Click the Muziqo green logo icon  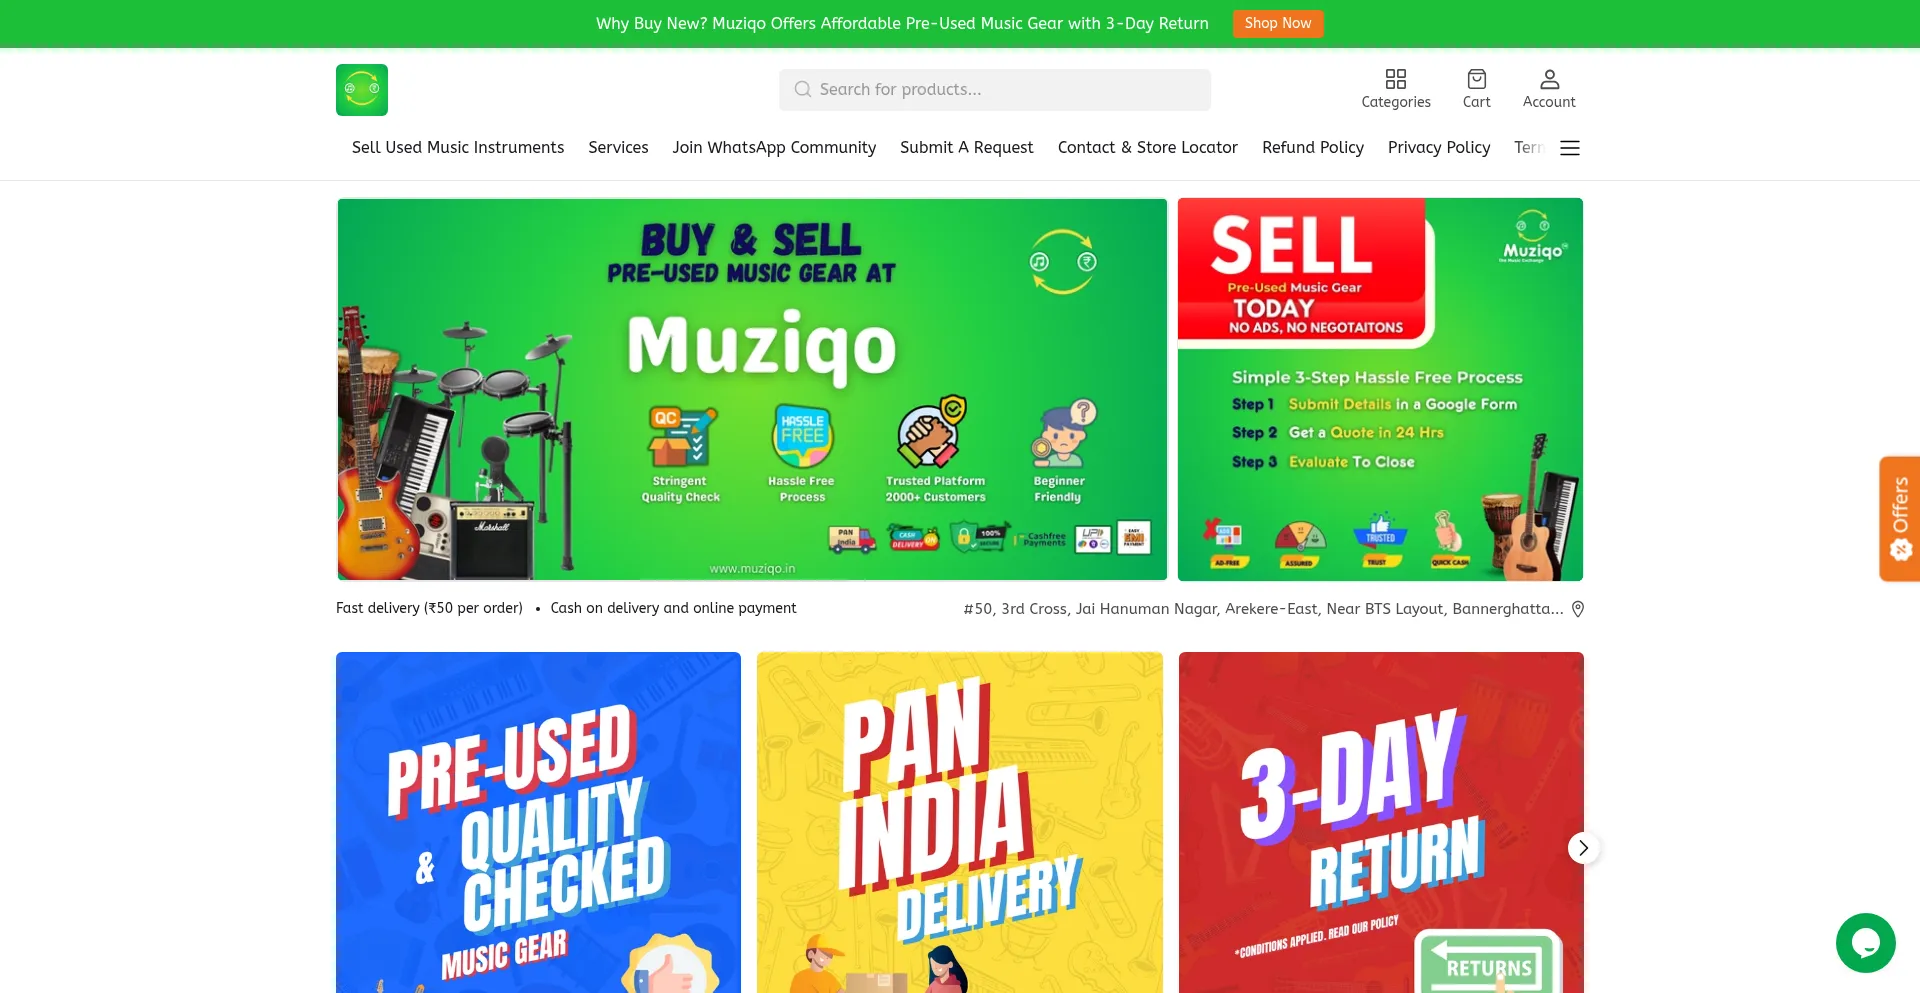(362, 90)
